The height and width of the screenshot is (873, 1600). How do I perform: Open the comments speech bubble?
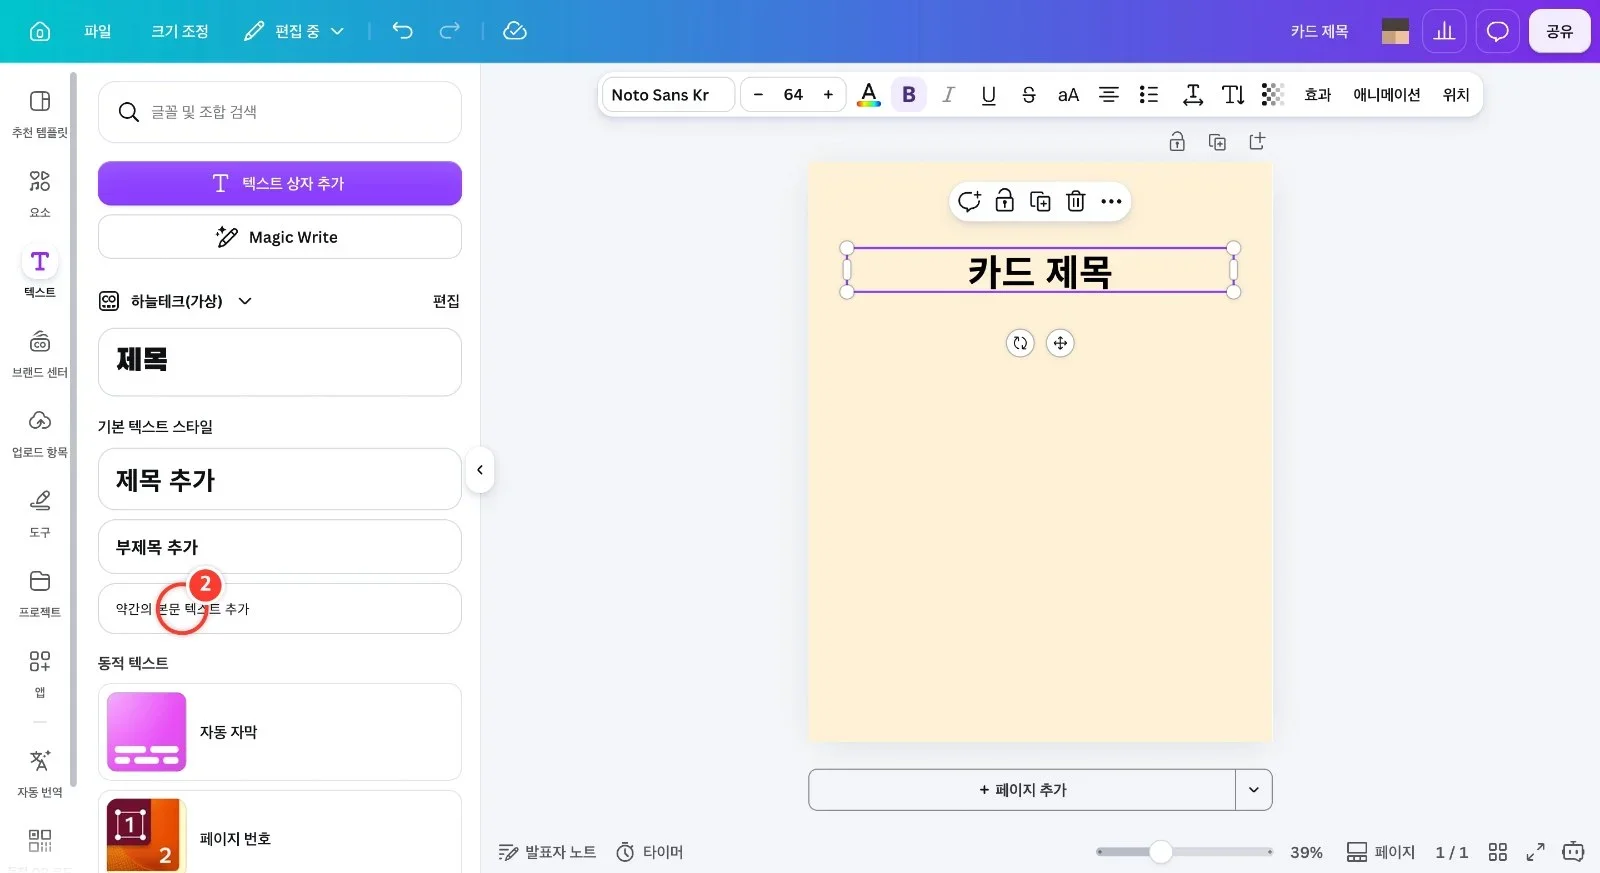[1497, 31]
